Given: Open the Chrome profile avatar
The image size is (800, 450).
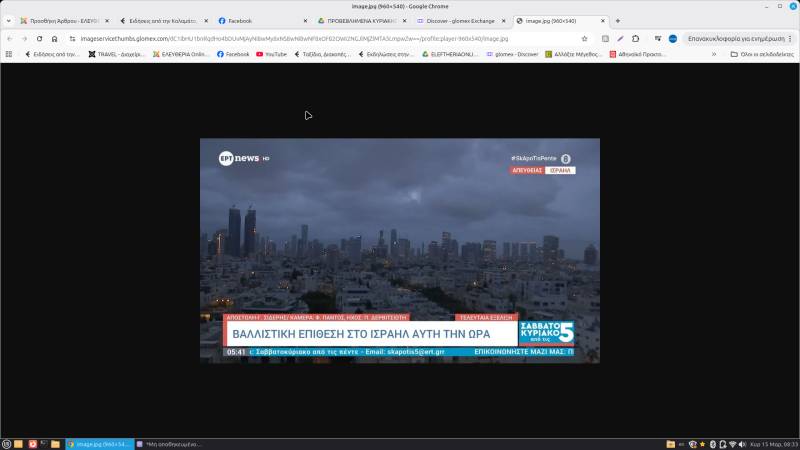Looking at the screenshot, I should tap(673, 38).
